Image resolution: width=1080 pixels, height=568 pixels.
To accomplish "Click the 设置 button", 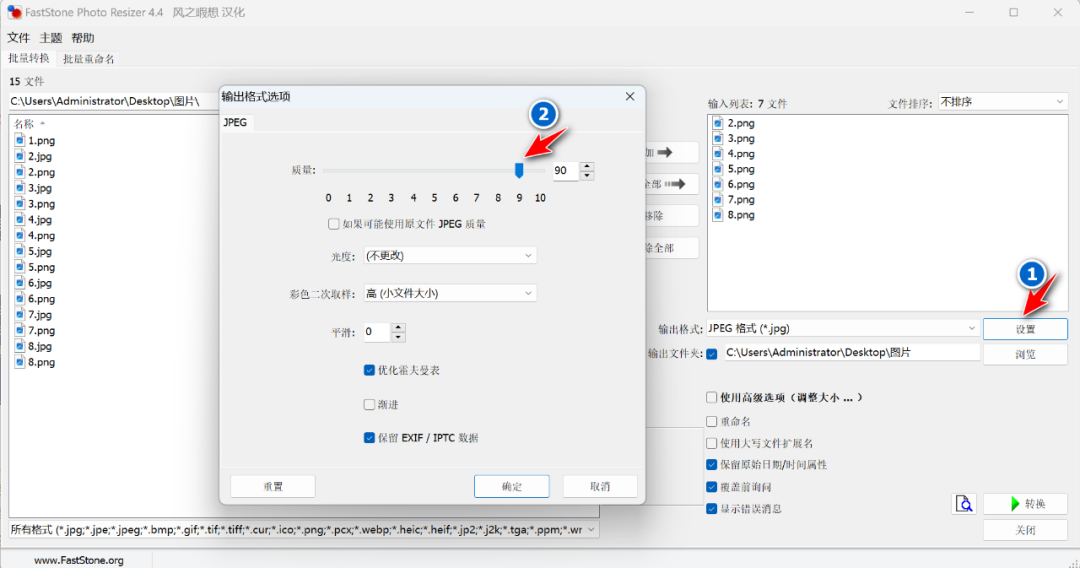I will click(x=1026, y=329).
